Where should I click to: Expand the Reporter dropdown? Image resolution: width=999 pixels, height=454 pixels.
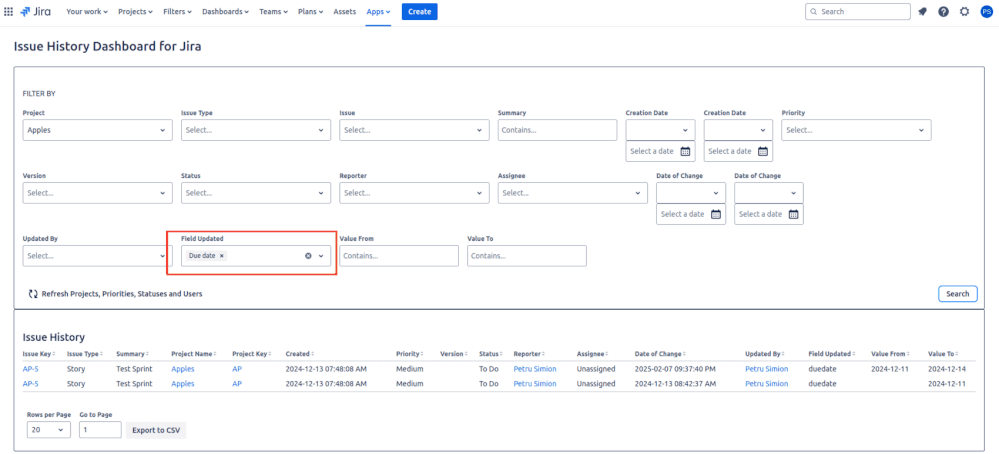[x=414, y=192]
